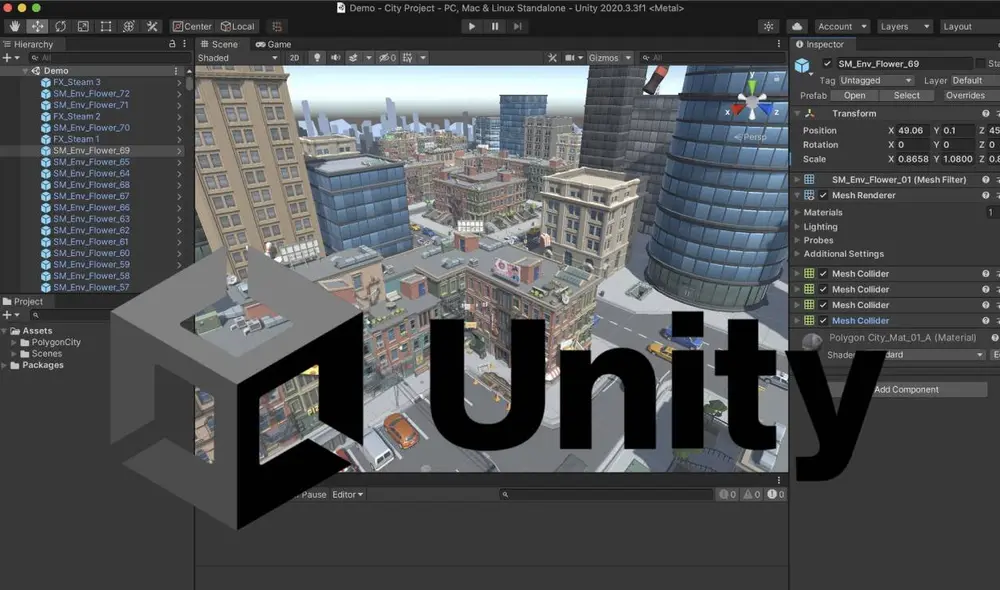
Task: Open the scene component tools wrench icon
Action: click(552, 57)
